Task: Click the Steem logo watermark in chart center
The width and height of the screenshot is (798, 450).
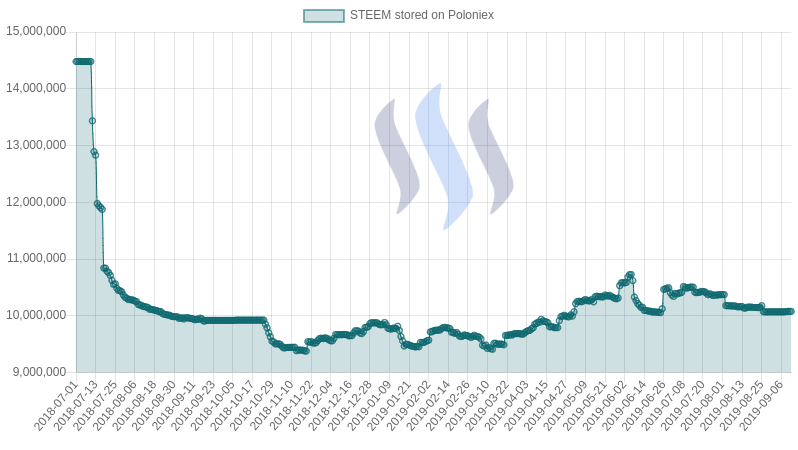Action: [444, 156]
